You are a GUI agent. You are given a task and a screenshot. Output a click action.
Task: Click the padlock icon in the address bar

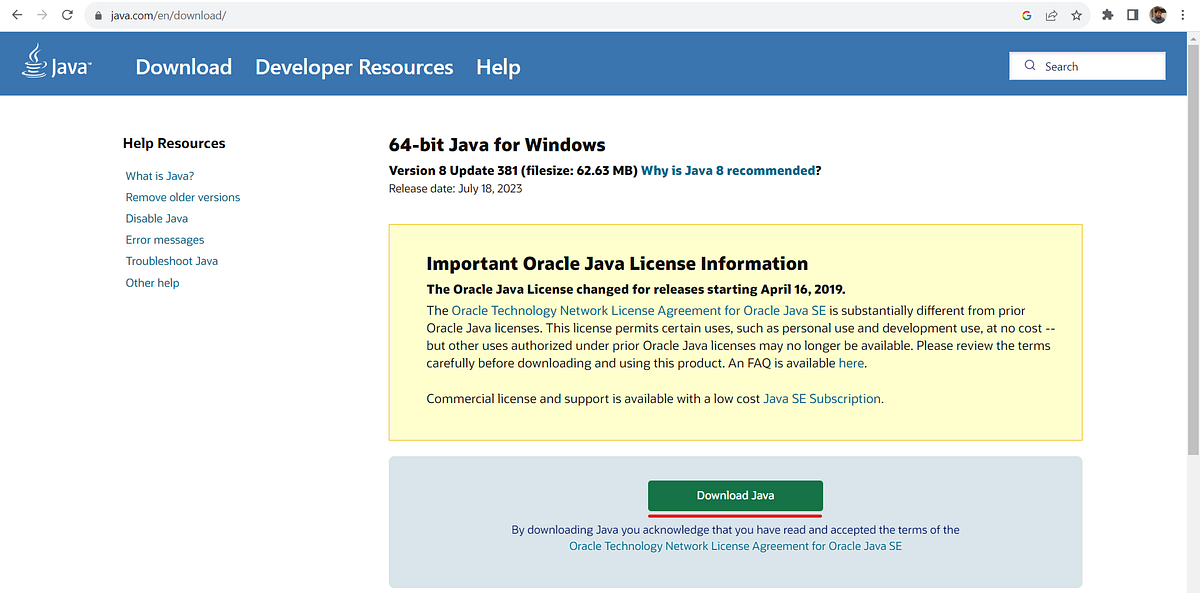[96, 15]
